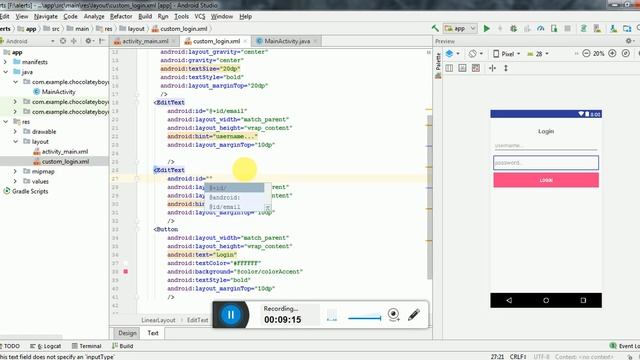Open the Build tool window

tap(122, 346)
